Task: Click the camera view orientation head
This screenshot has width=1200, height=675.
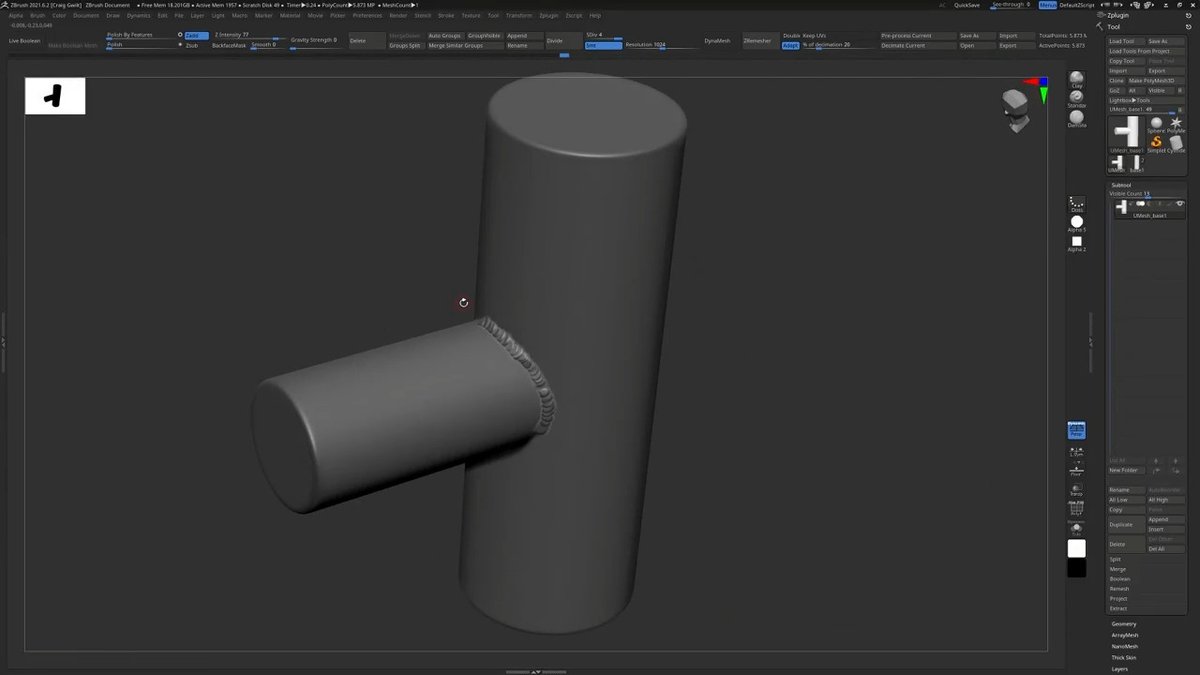Action: (1016, 108)
